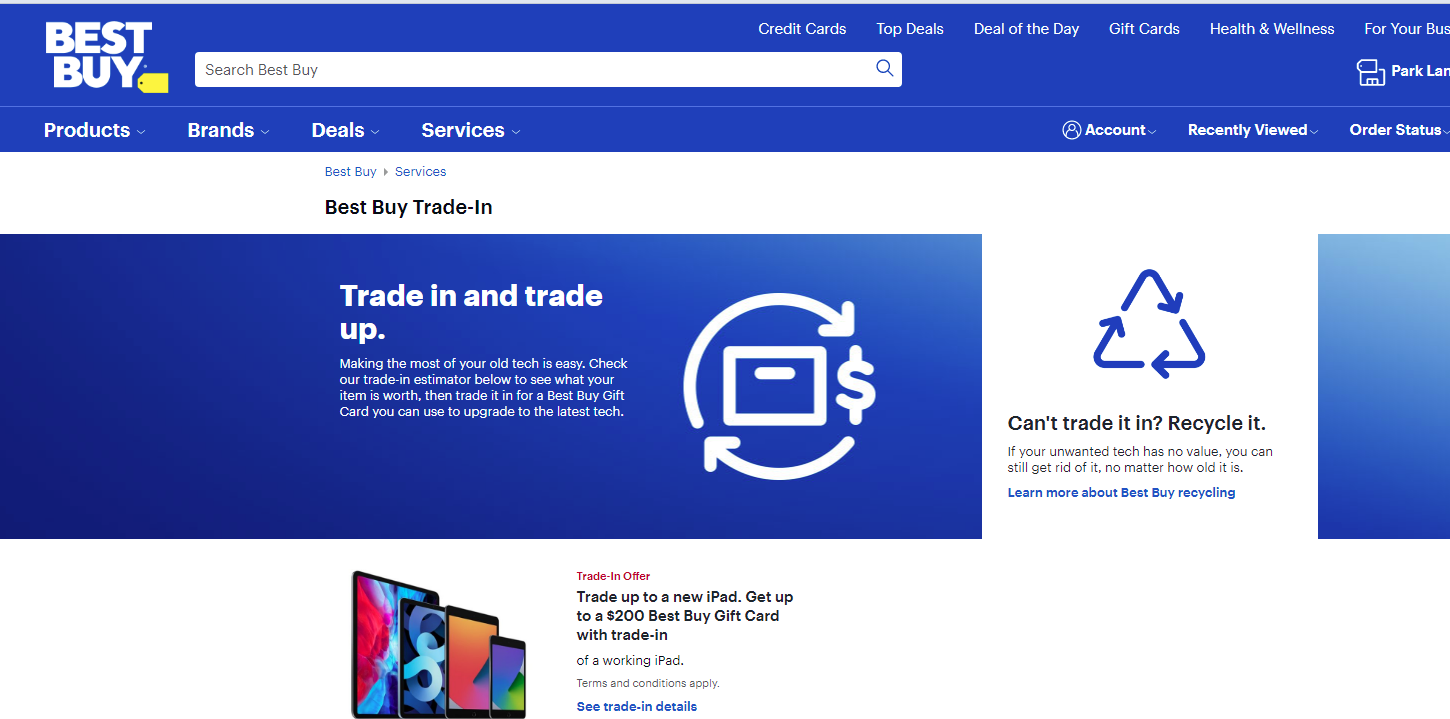Learn more about Best Buy recycling
This screenshot has width=1450, height=719.
tap(1121, 493)
